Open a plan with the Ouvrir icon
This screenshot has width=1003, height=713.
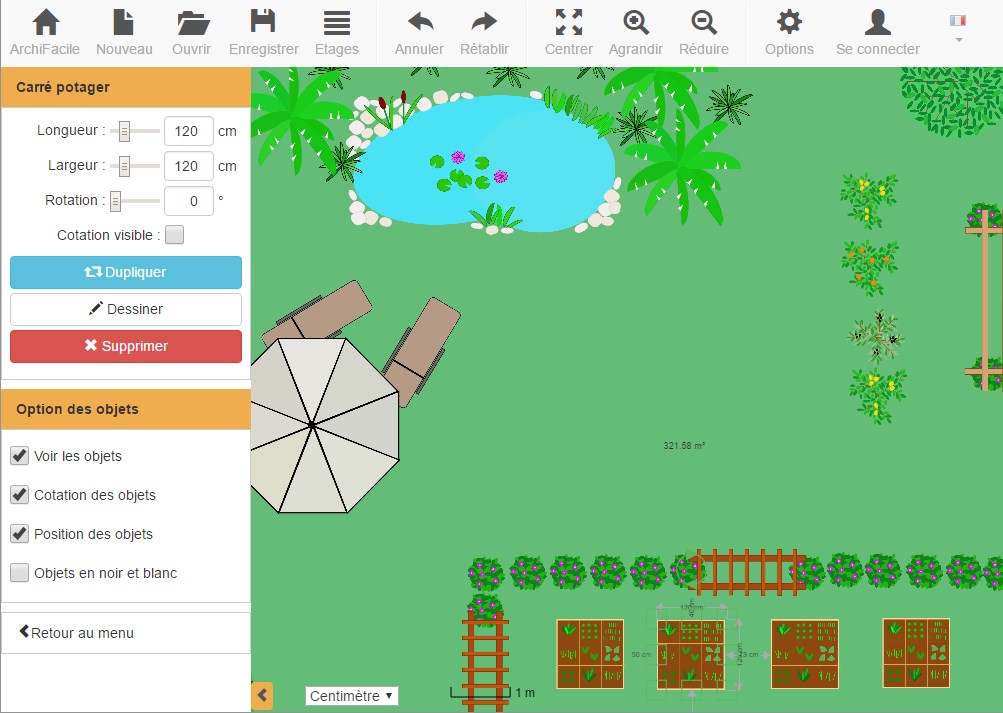pyautogui.click(x=191, y=22)
